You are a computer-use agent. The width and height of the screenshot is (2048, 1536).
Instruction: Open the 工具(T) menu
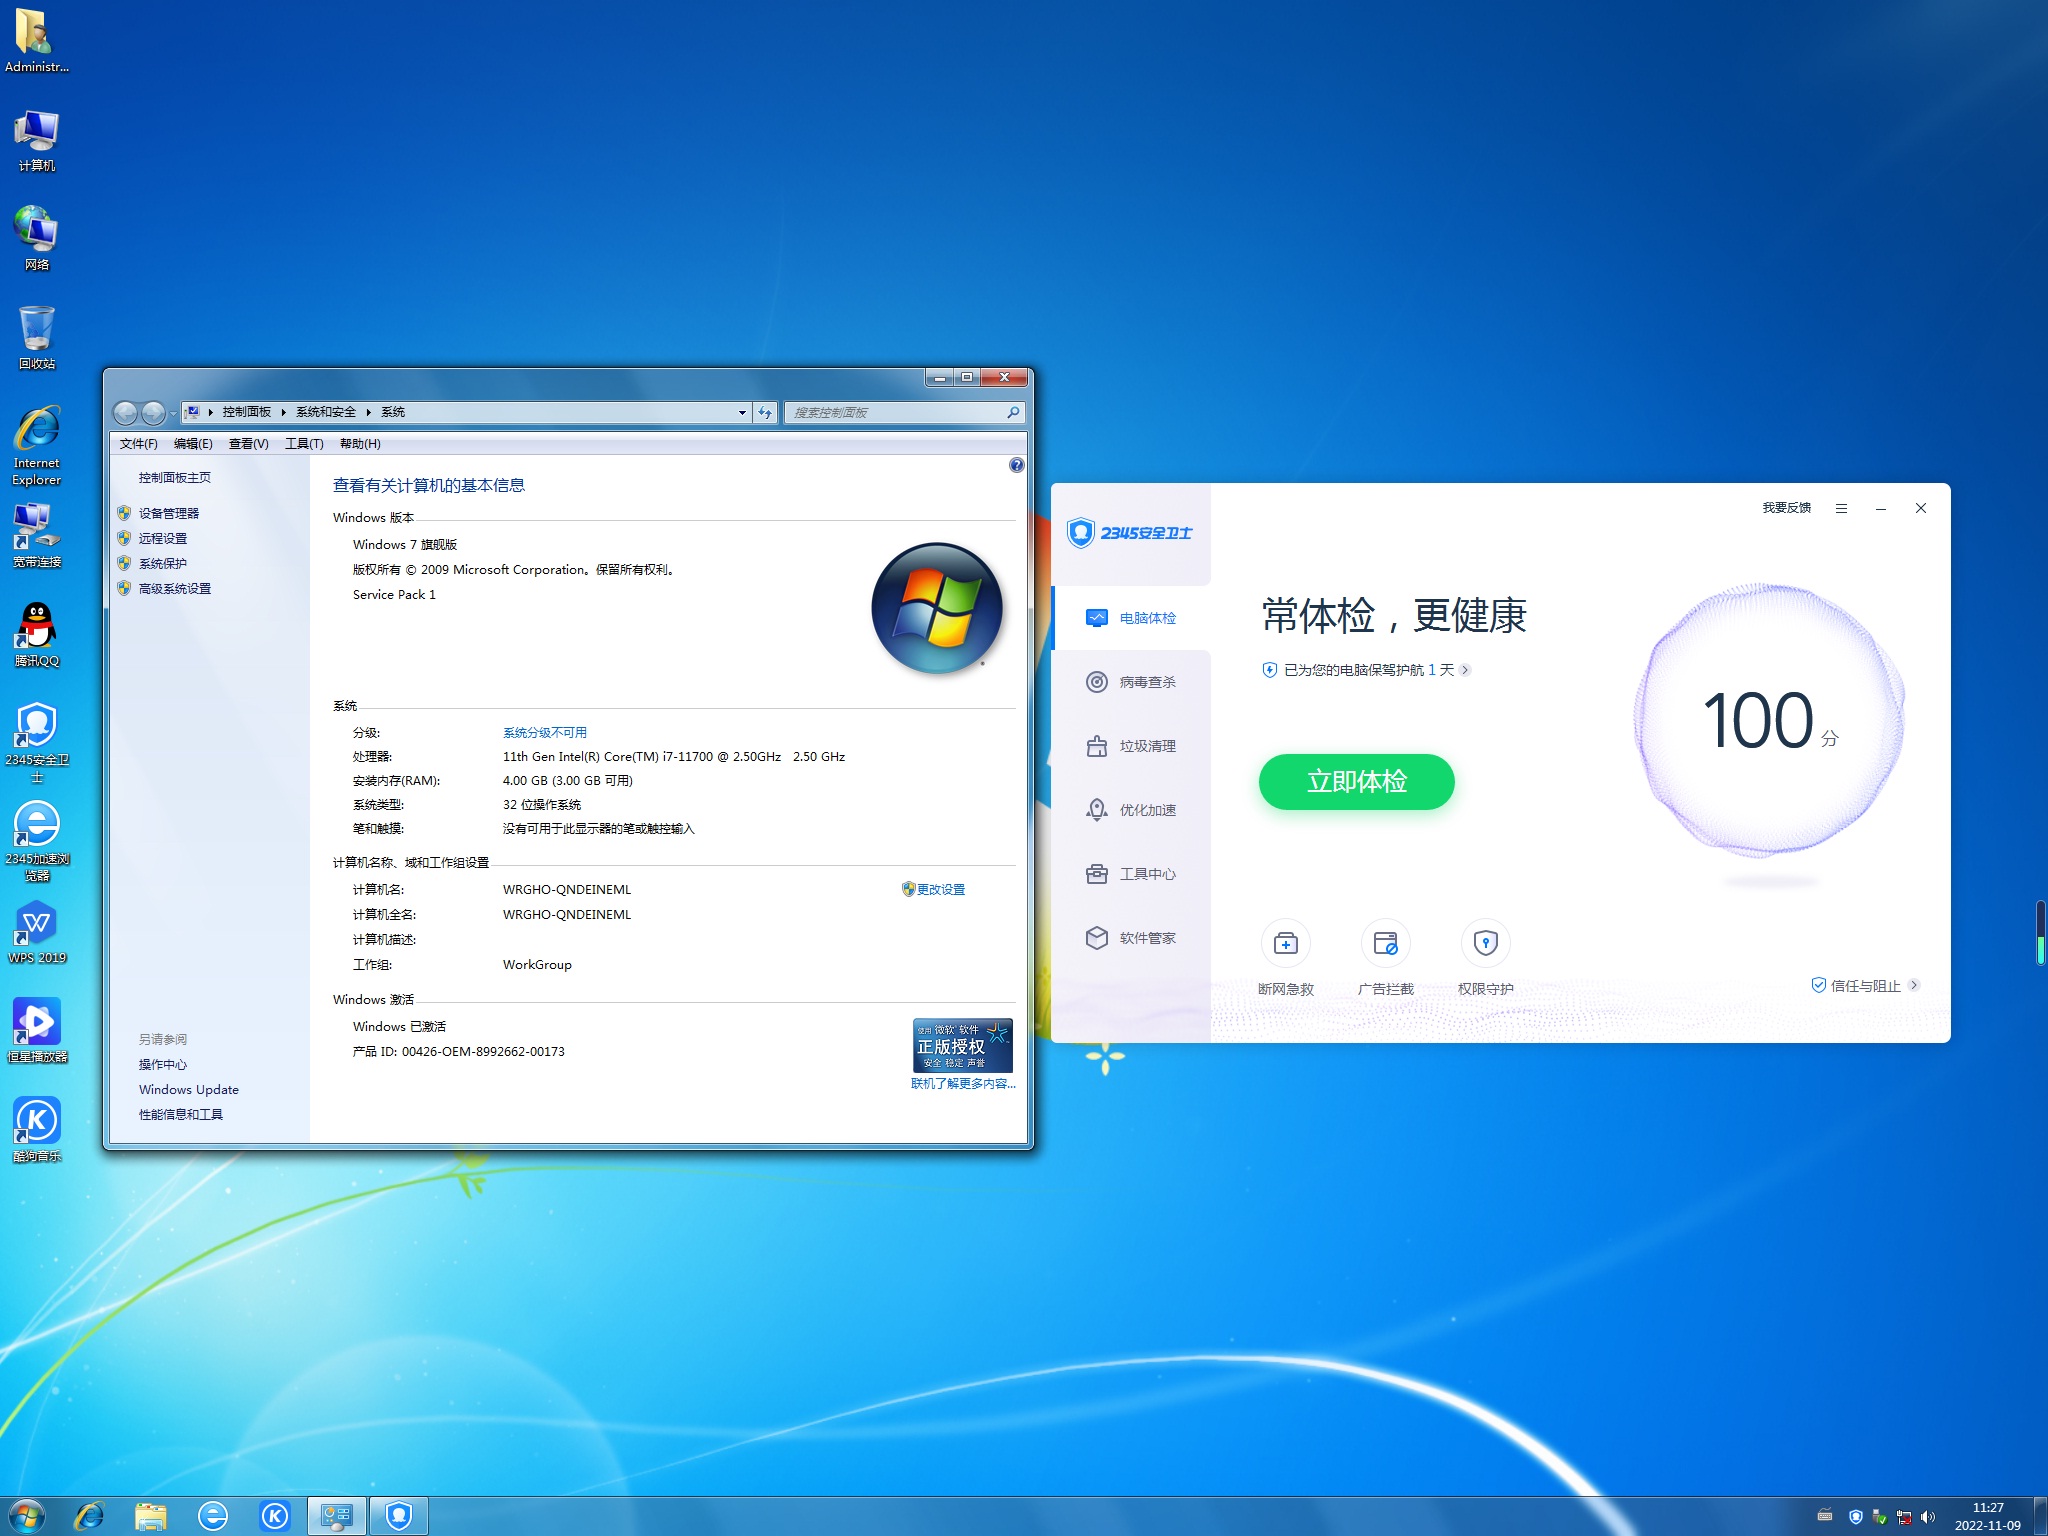coord(304,444)
